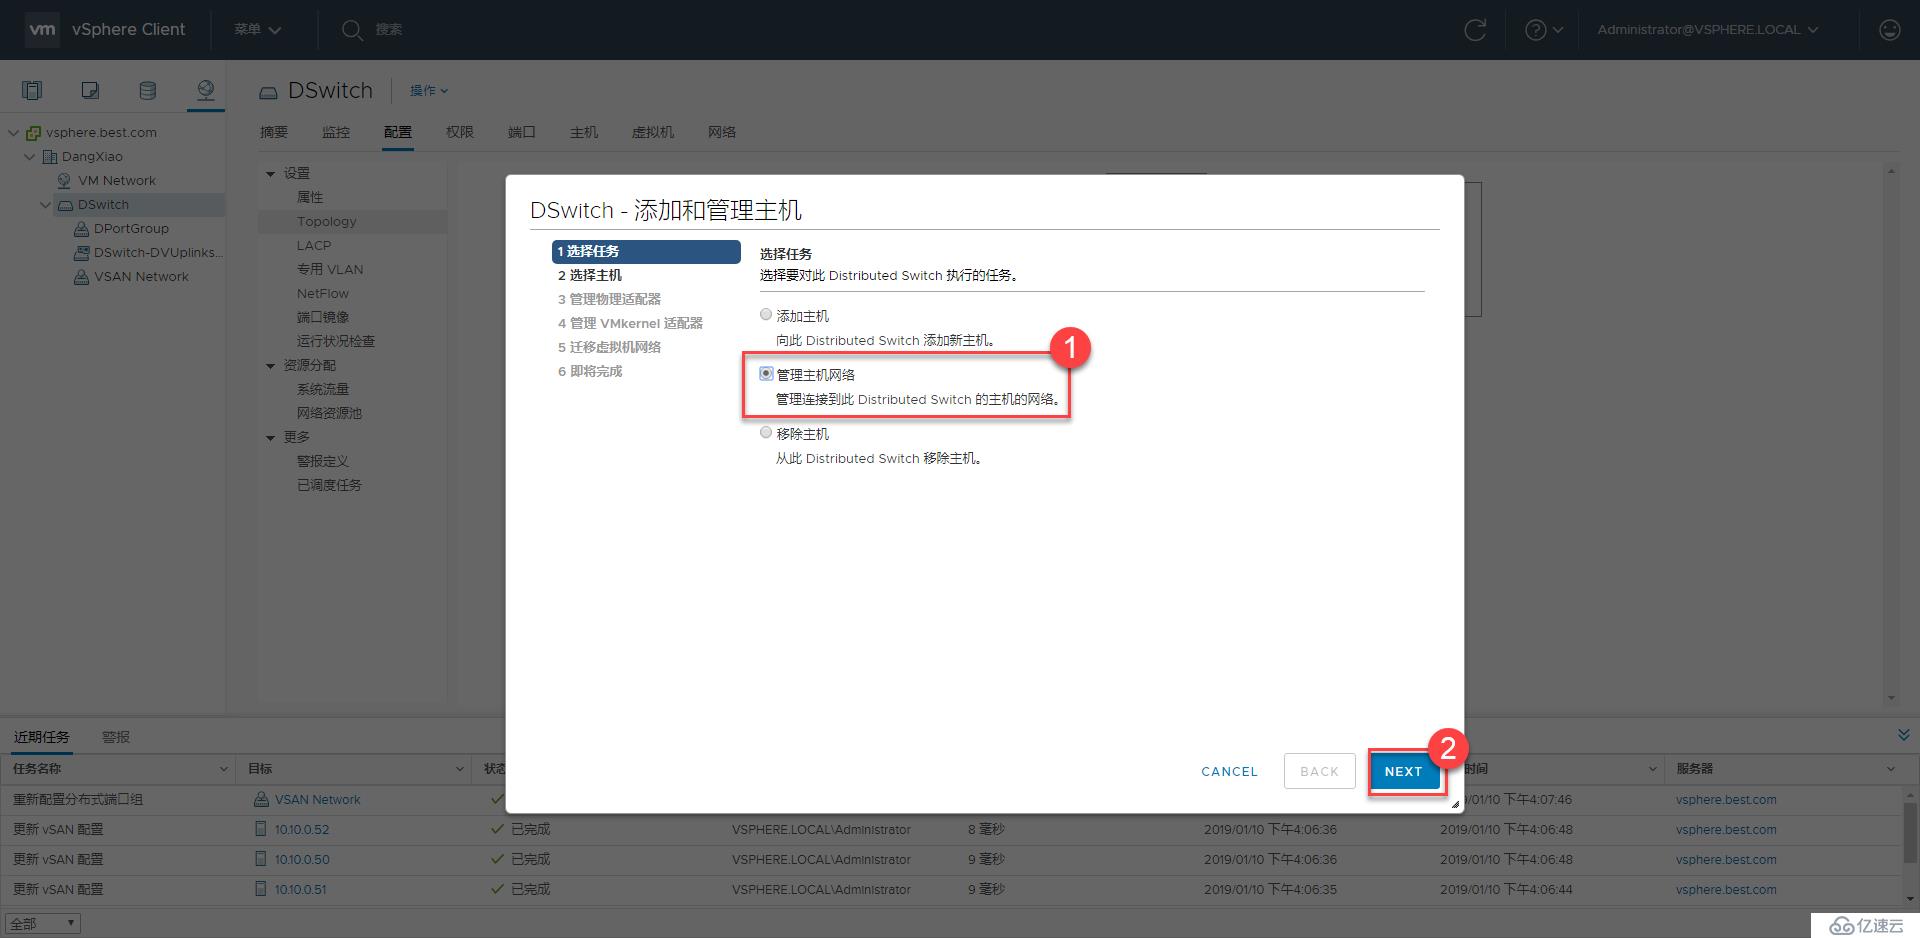Screen dimensions: 1920x938
Task: Collapse the 更多 section
Action: [x=270, y=438]
